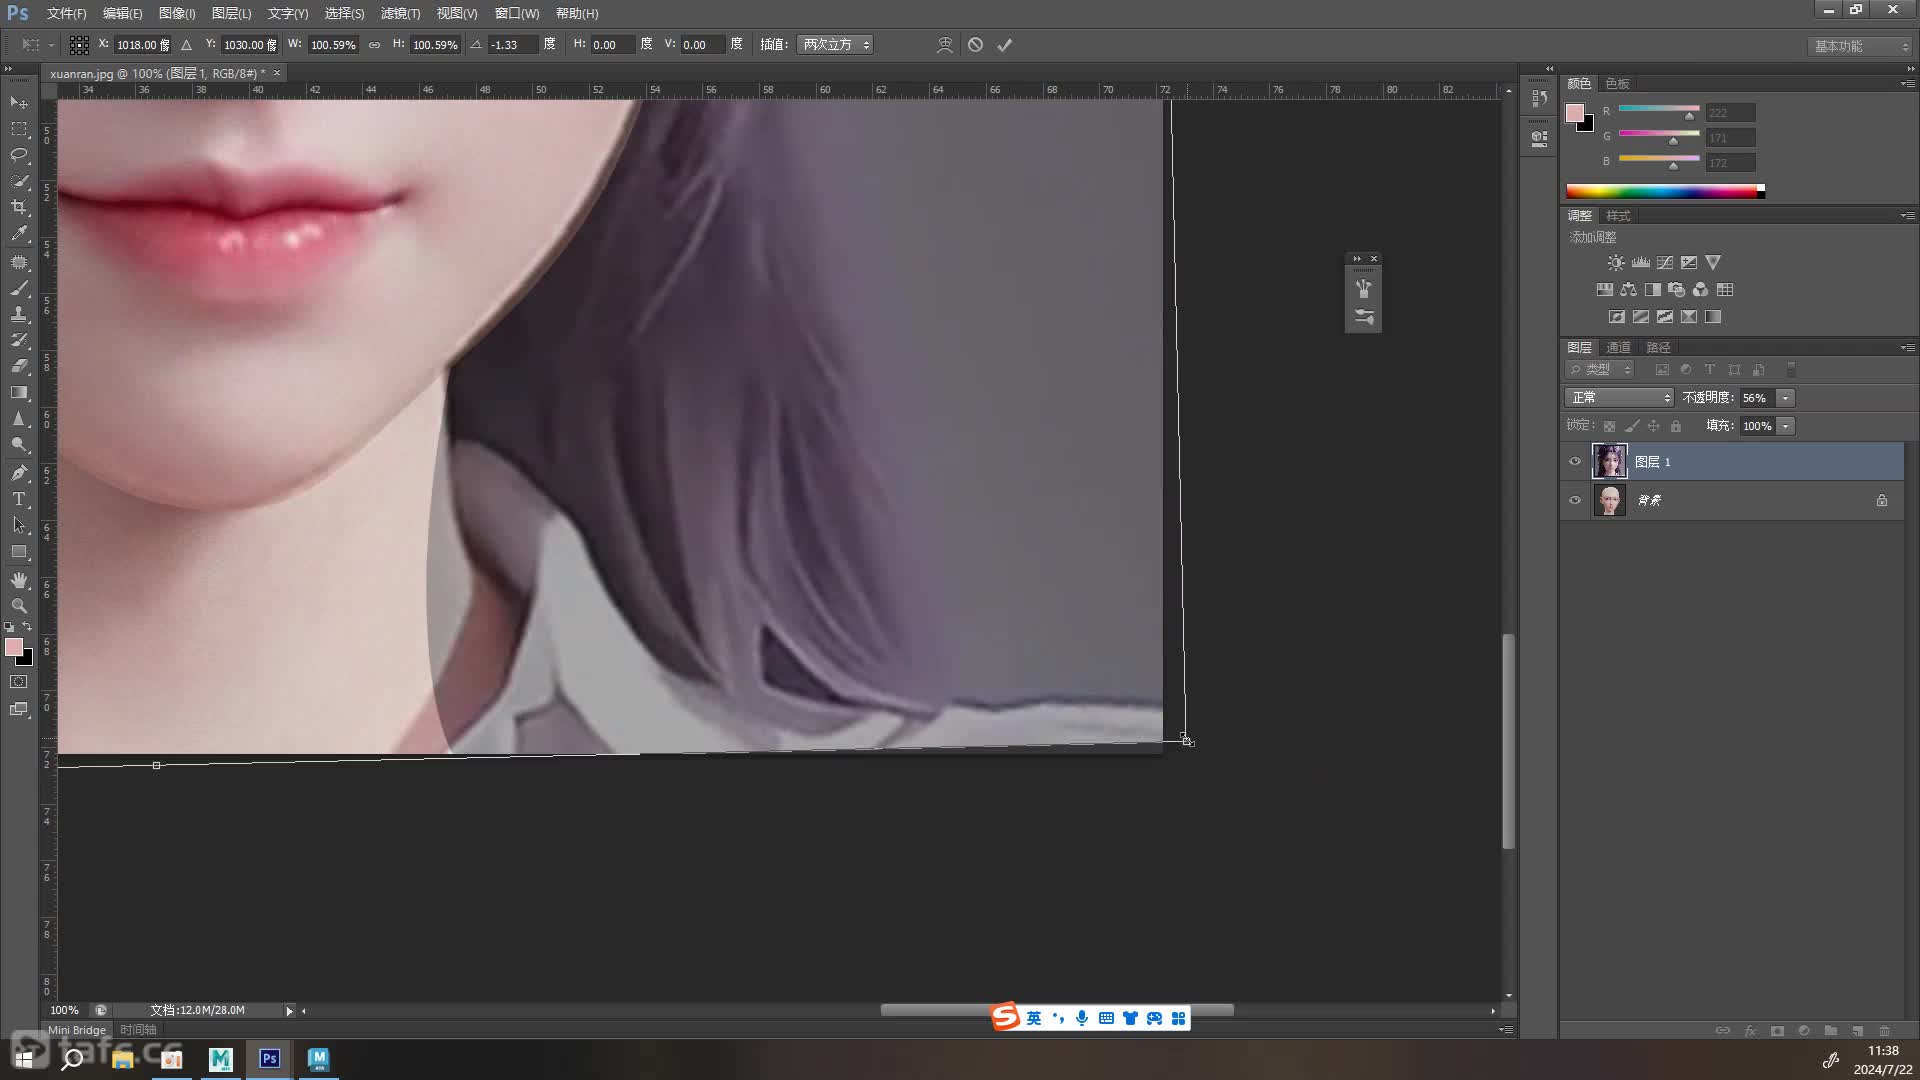Open the 时间轴 timeline tab
1920x1080 pixels.
[138, 1030]
